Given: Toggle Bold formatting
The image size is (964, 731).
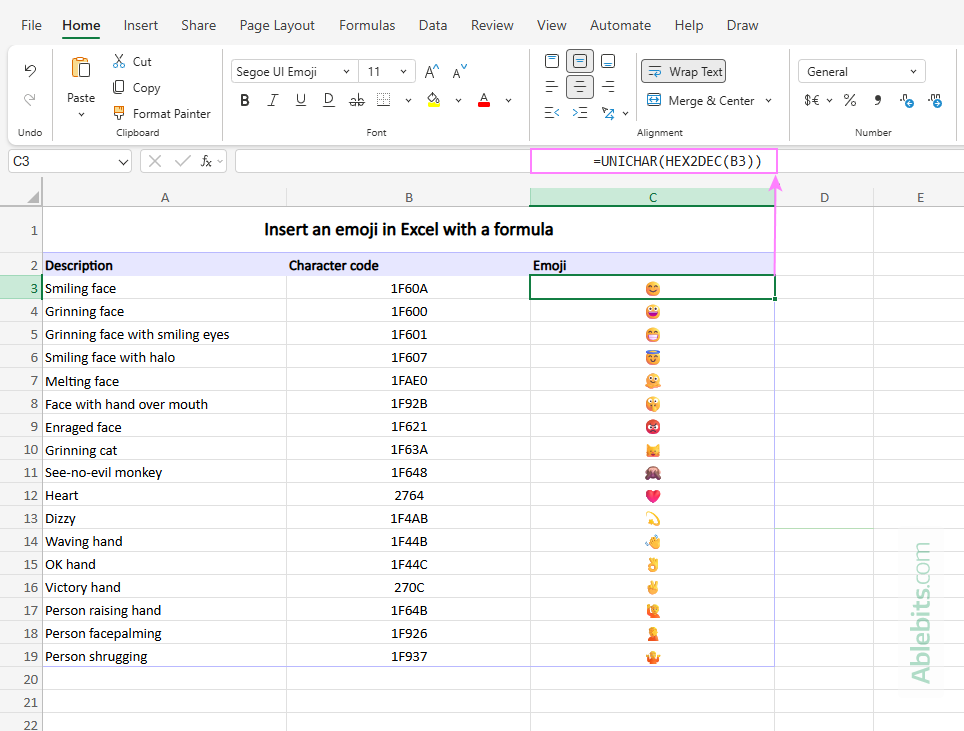Looking at the screenshot, I should click(245, 100).
